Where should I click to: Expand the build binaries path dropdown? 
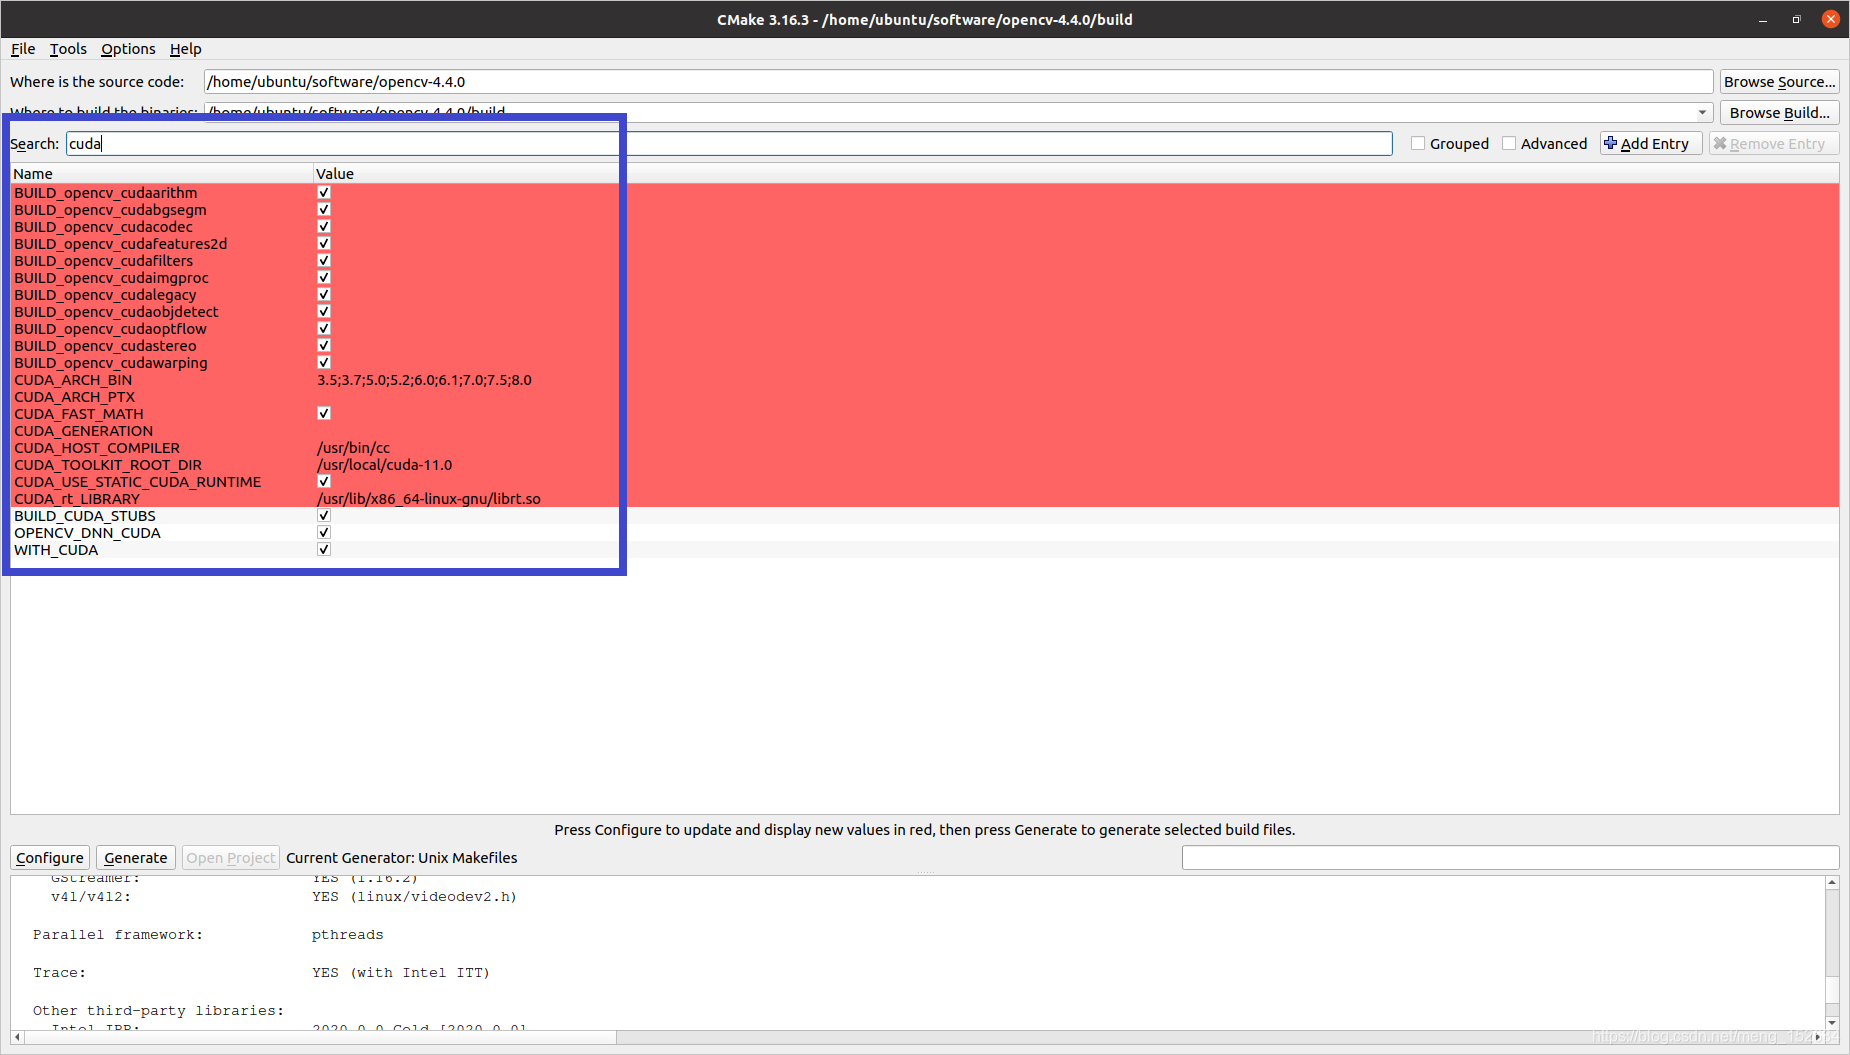[1702, 113]
